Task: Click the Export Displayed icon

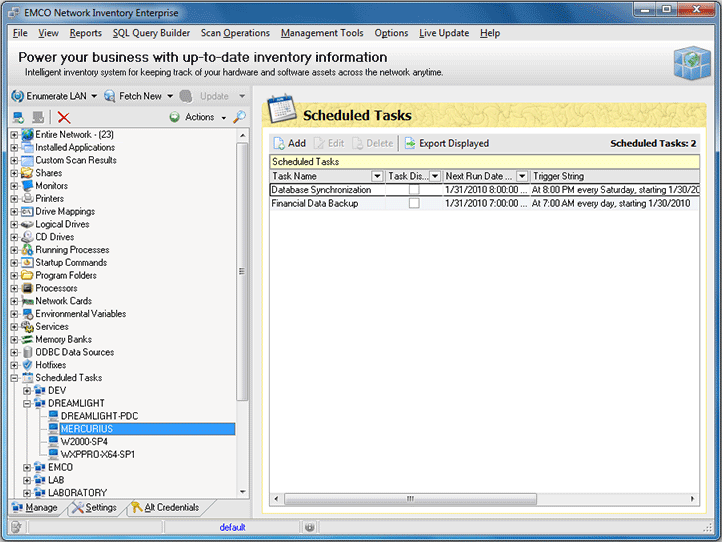Action: (x=410, y=143)
